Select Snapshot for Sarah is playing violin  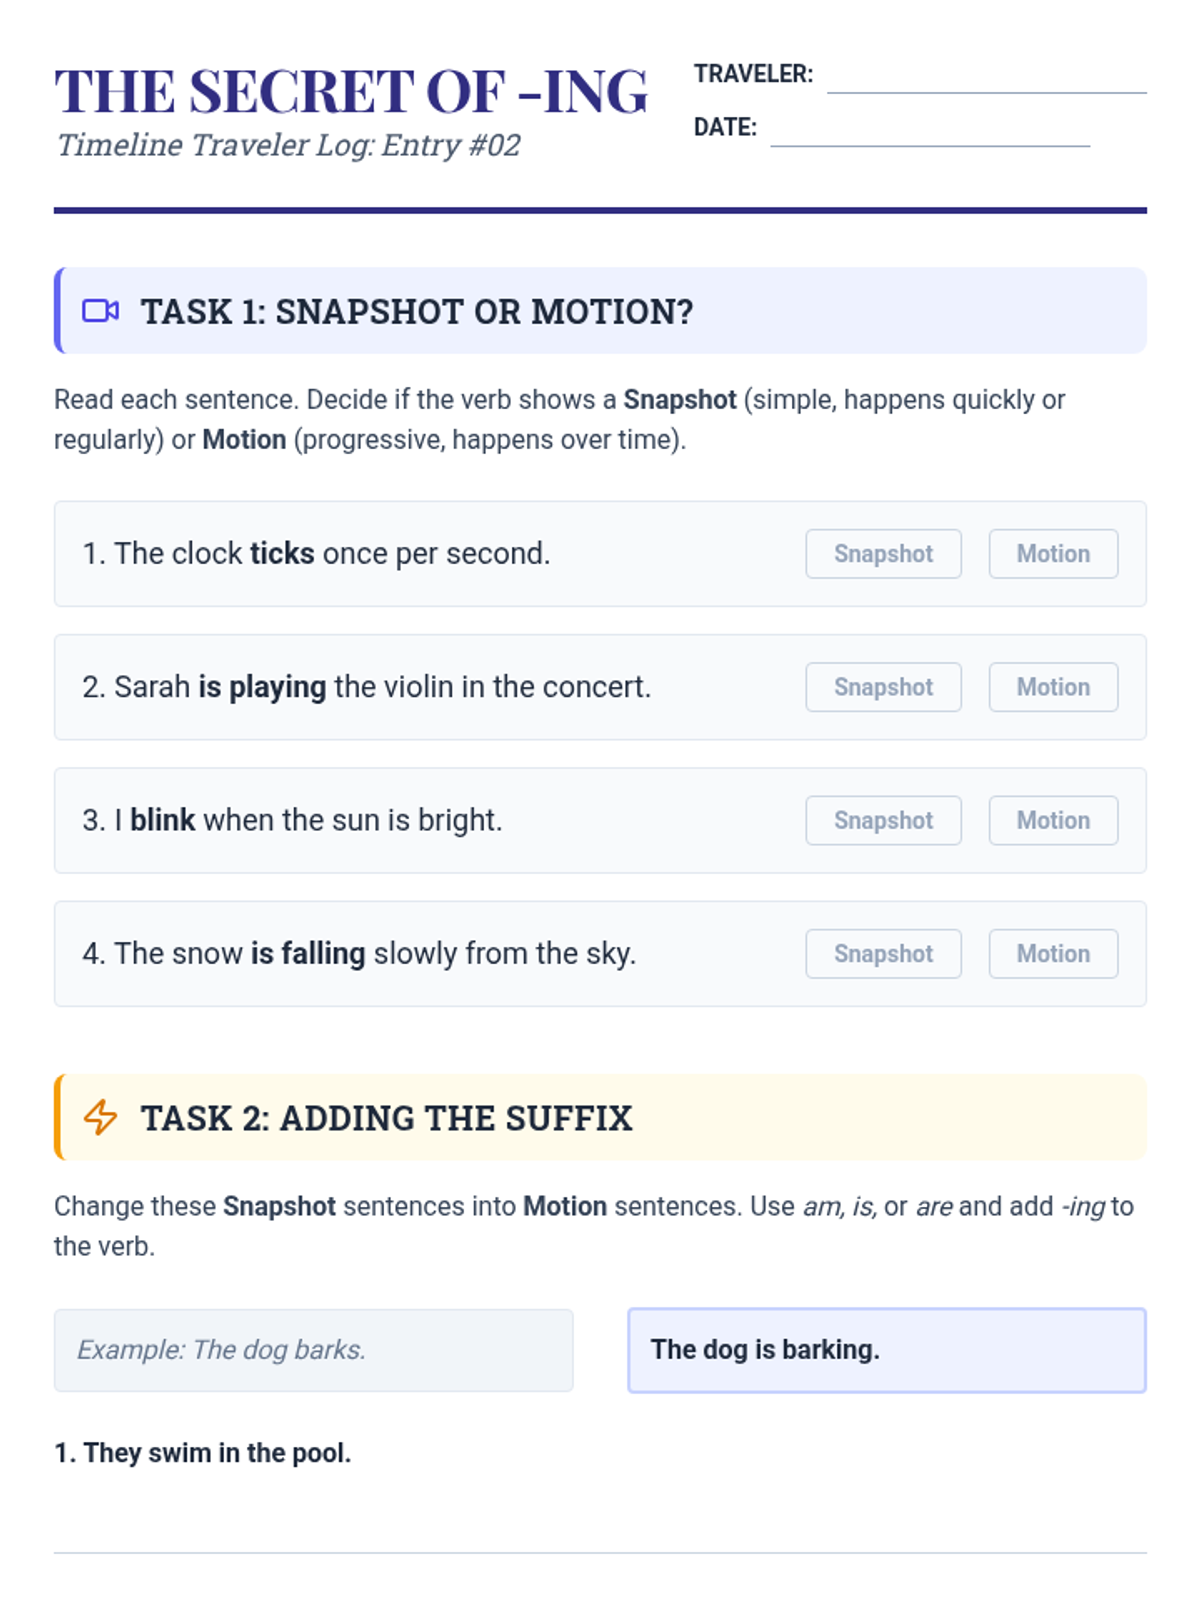883,687
